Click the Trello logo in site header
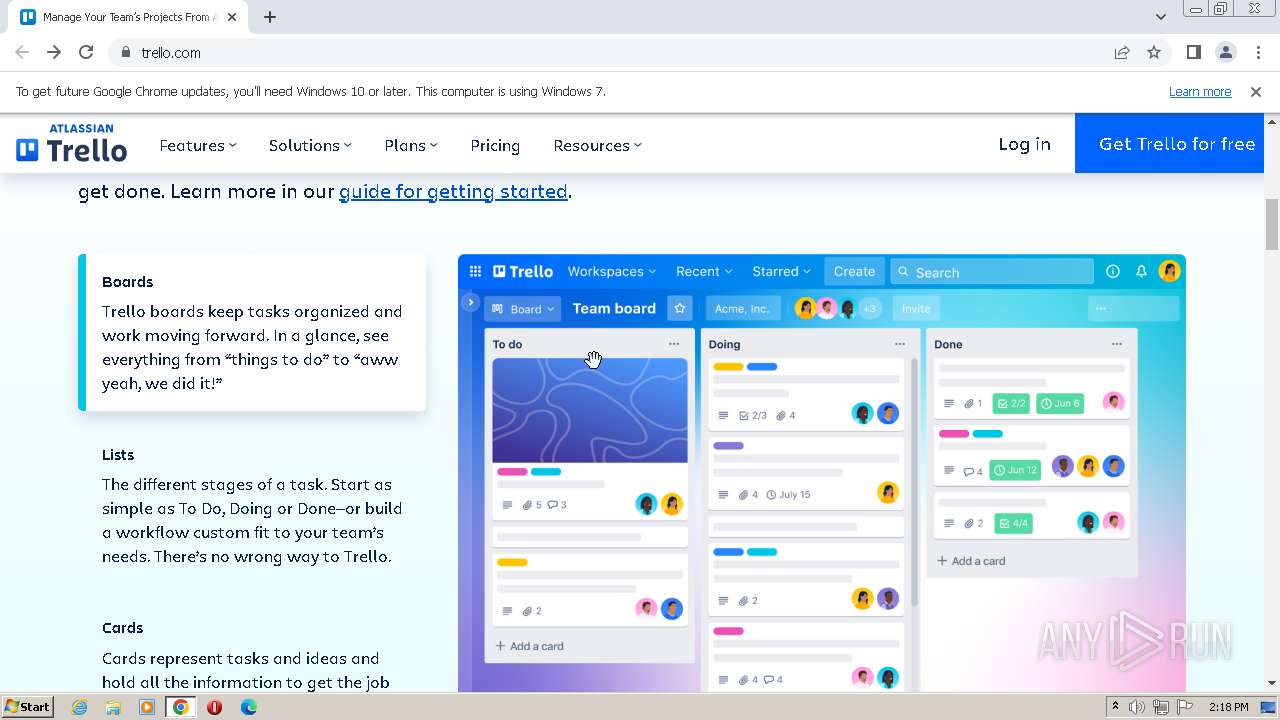The image size is (1280, 720). (72, 144)
